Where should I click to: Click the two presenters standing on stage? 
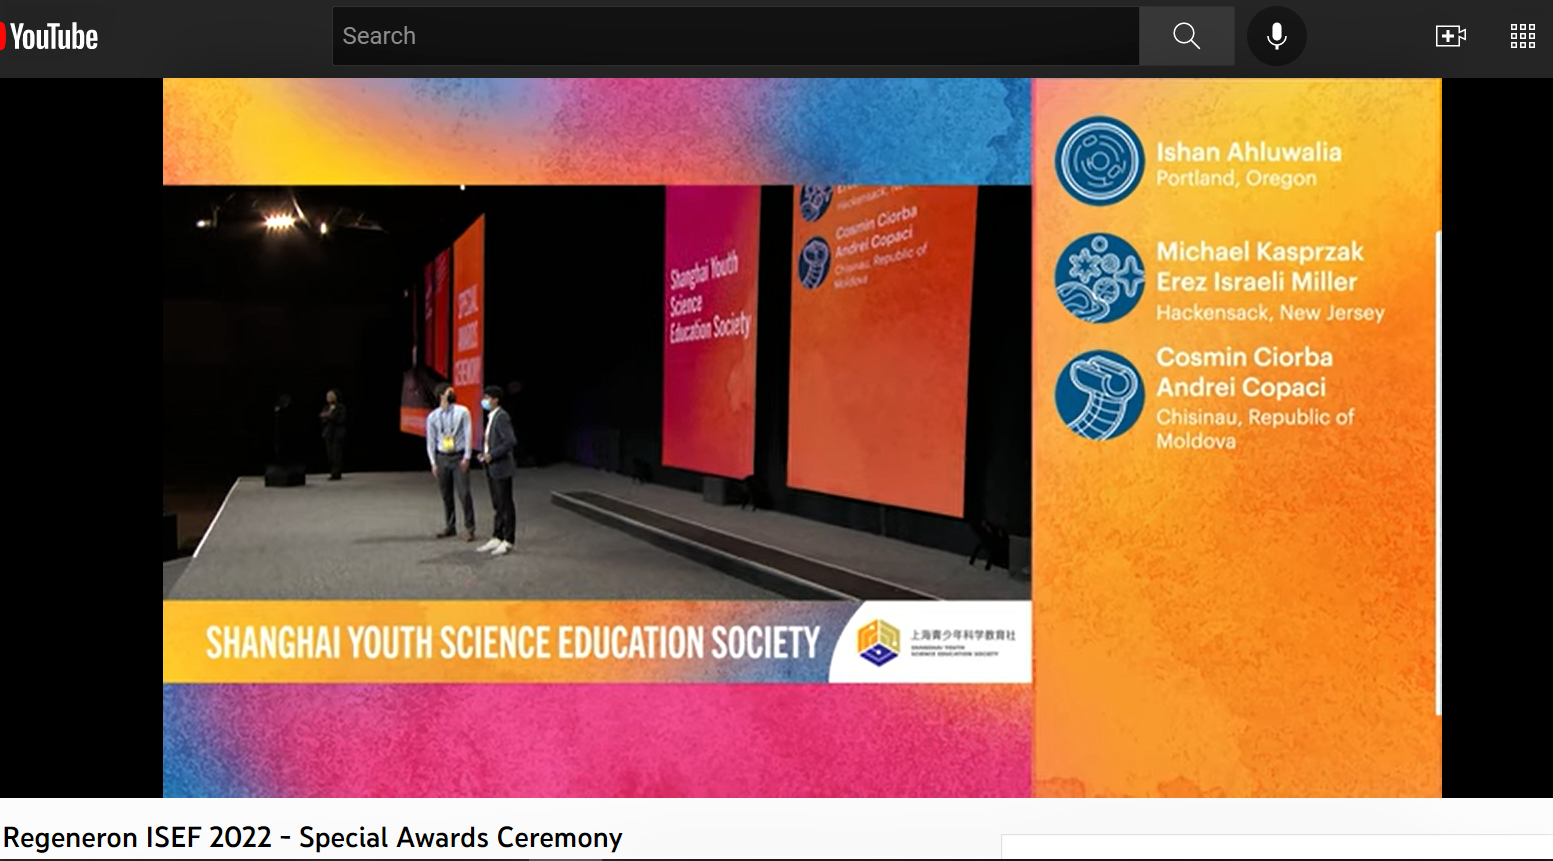coord(472,465)
